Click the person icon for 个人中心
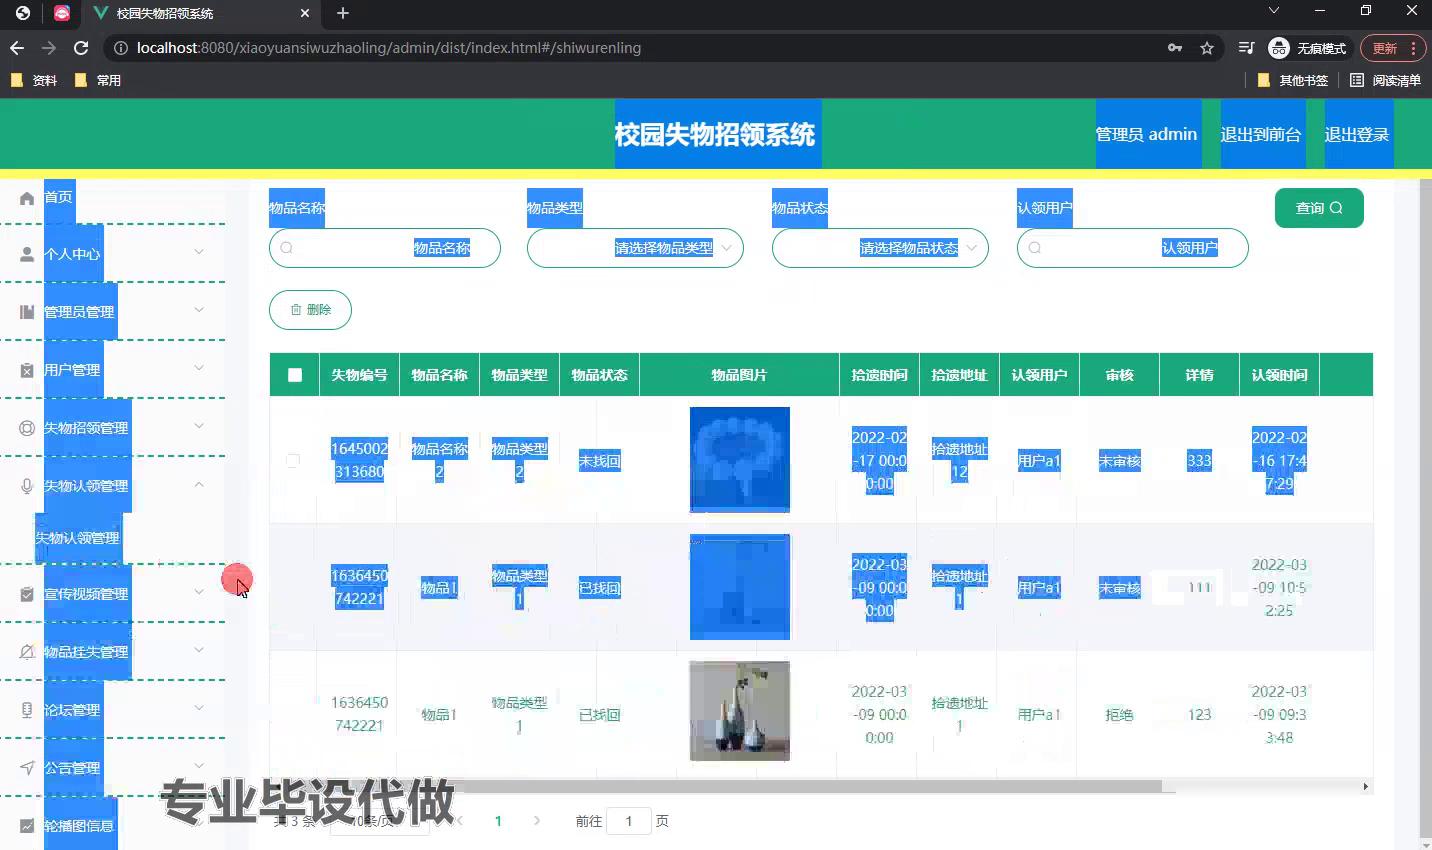The width and height of the screenshot is (1432, 850). (x=27, y=254)
